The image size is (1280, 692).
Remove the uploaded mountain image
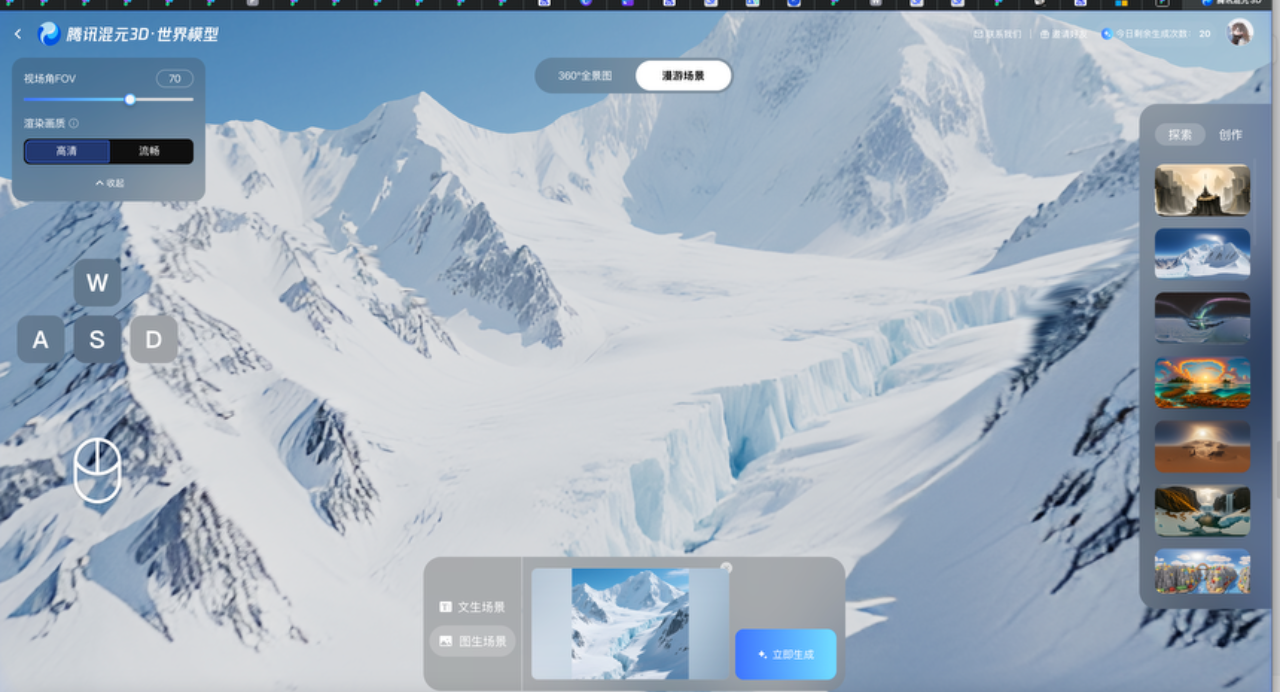point(726,568)
